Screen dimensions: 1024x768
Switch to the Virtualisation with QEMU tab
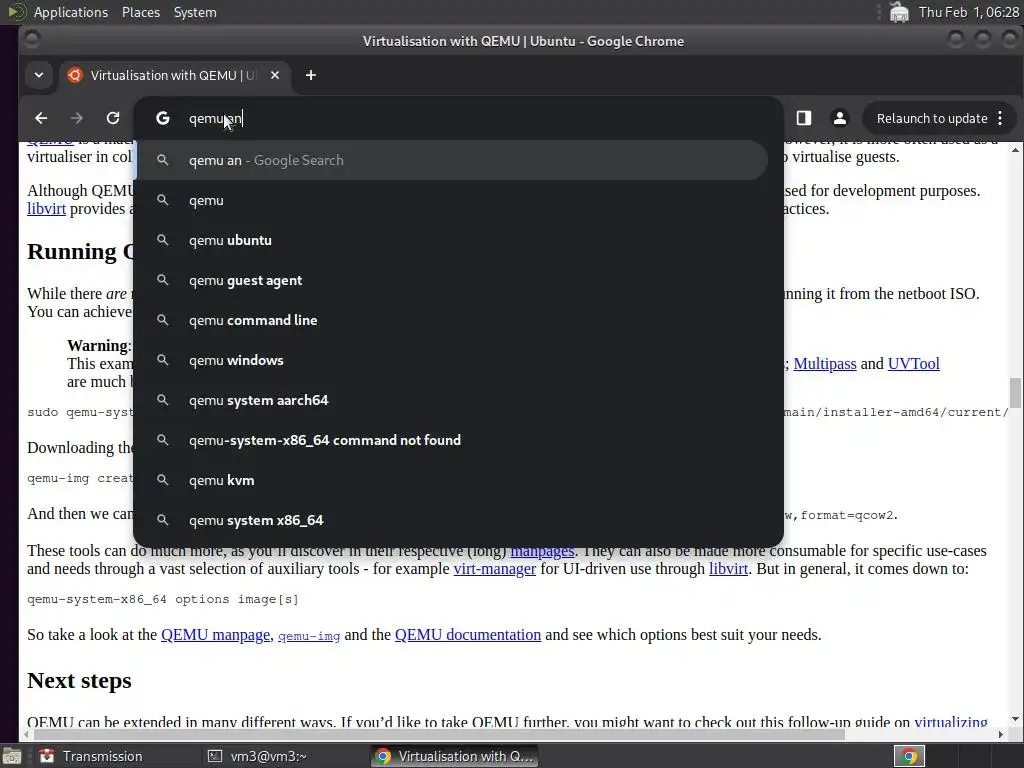[x=173, y=75]
